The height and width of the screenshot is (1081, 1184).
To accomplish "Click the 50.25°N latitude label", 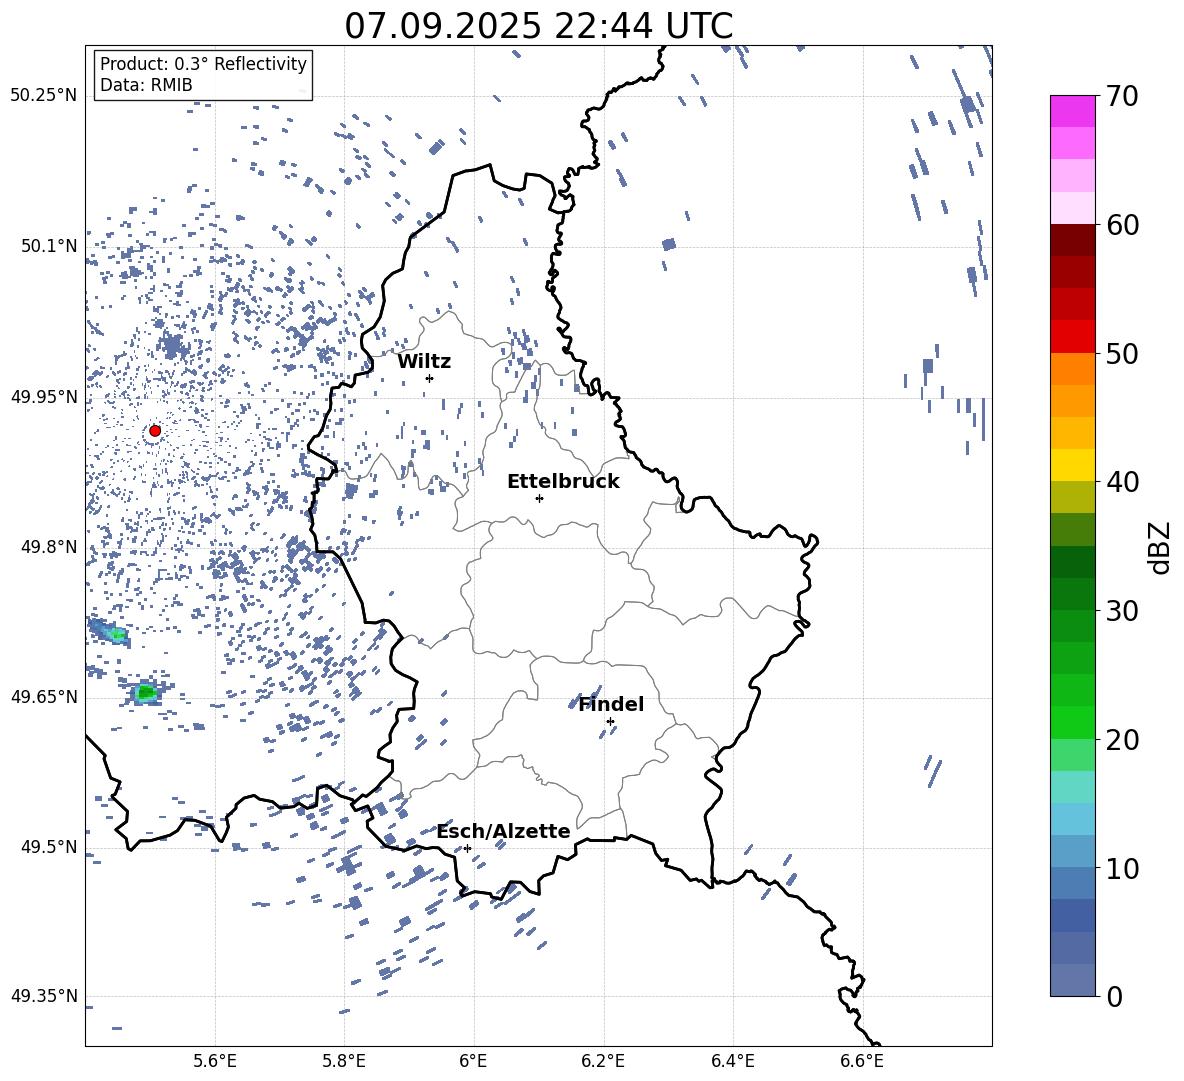I will (x=45, y=96).
